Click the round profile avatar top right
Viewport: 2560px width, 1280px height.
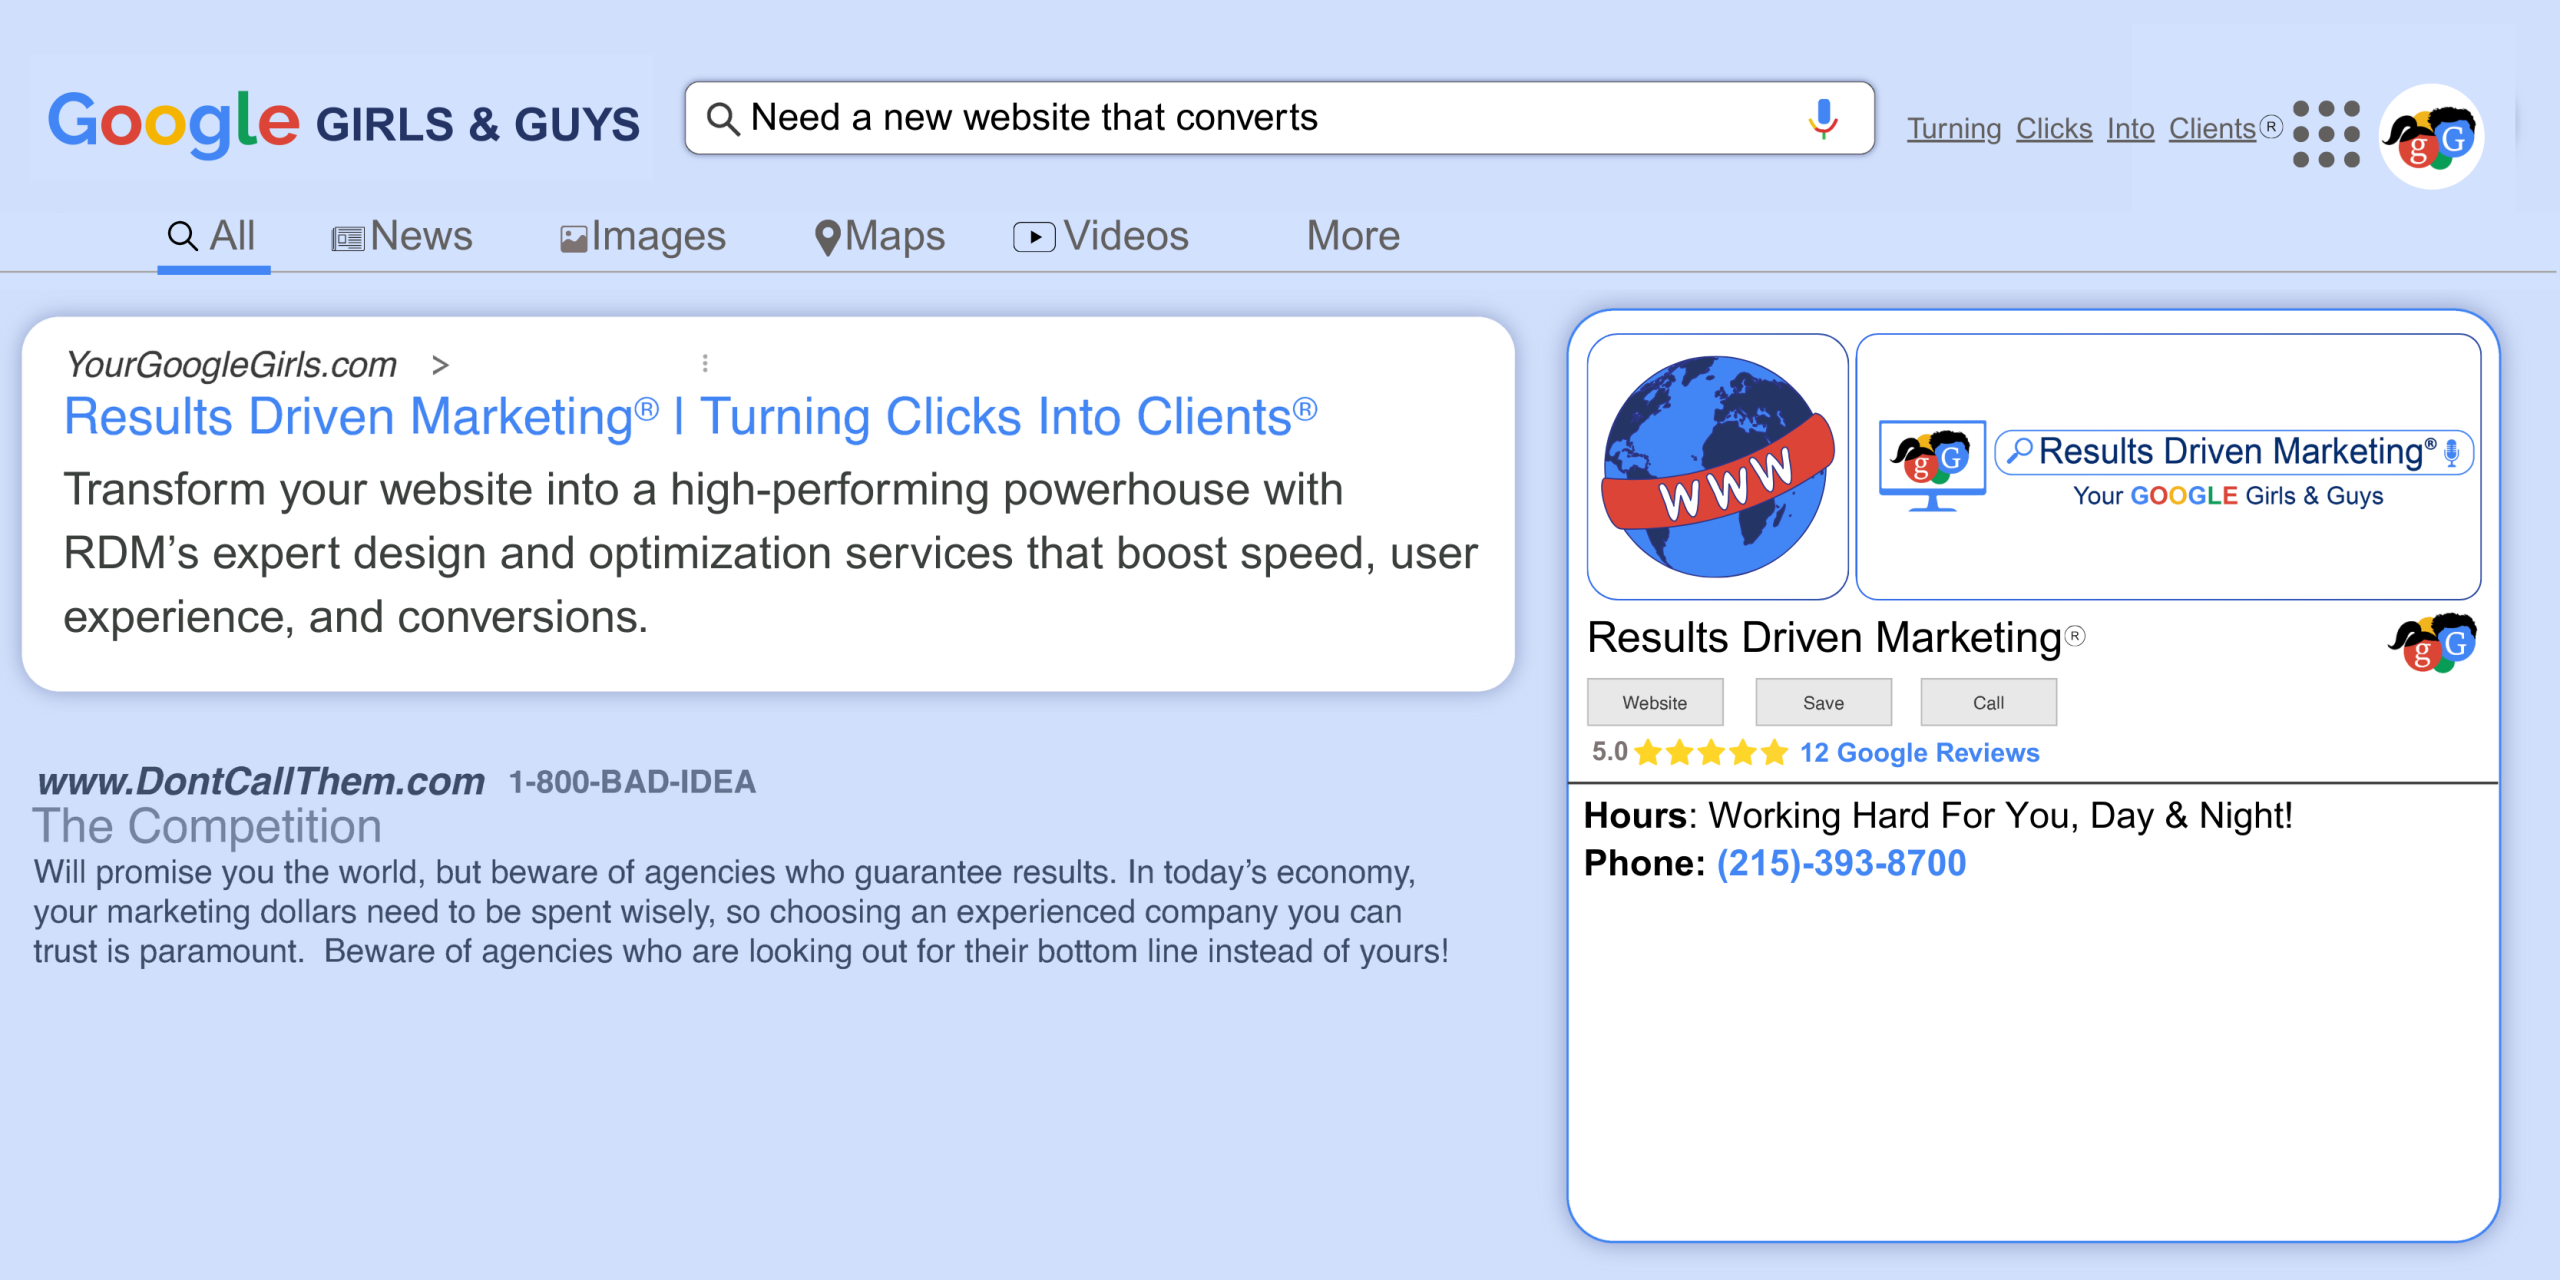(x=2431, y=136)
